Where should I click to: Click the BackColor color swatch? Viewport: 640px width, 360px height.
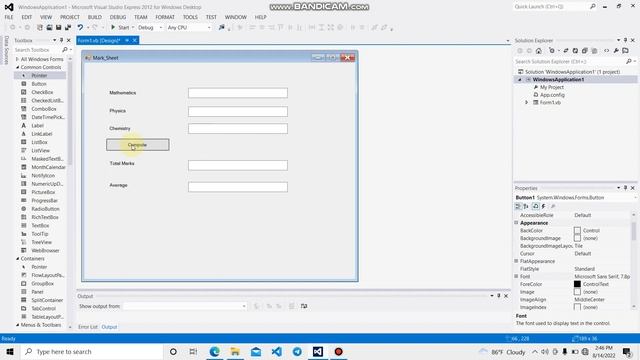[x=577, y=231]
